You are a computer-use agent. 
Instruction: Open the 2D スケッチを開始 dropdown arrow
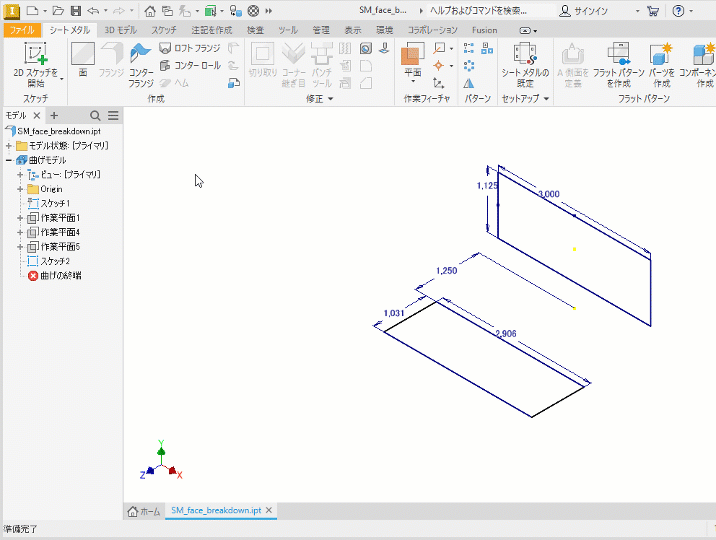coord(62,79)
